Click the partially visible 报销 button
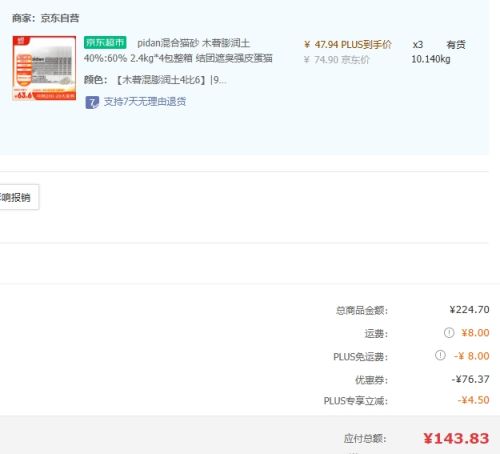The width and height of the screenshot is (500, 454). tap(19, 197)
